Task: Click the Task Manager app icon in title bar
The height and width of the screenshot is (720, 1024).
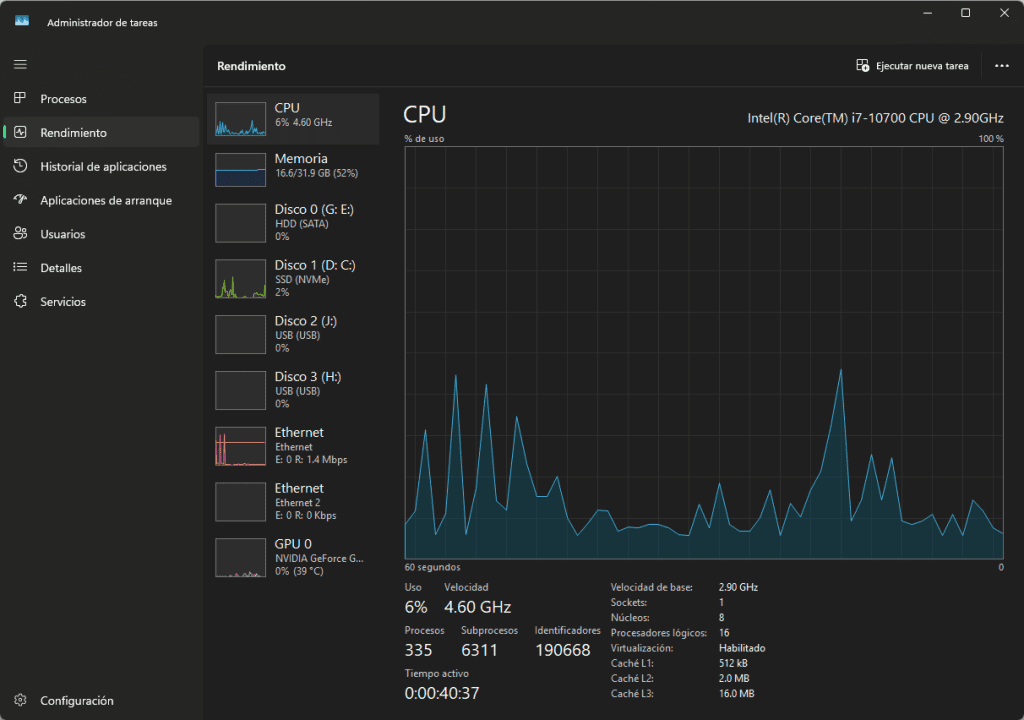Action: pos(22,21)
